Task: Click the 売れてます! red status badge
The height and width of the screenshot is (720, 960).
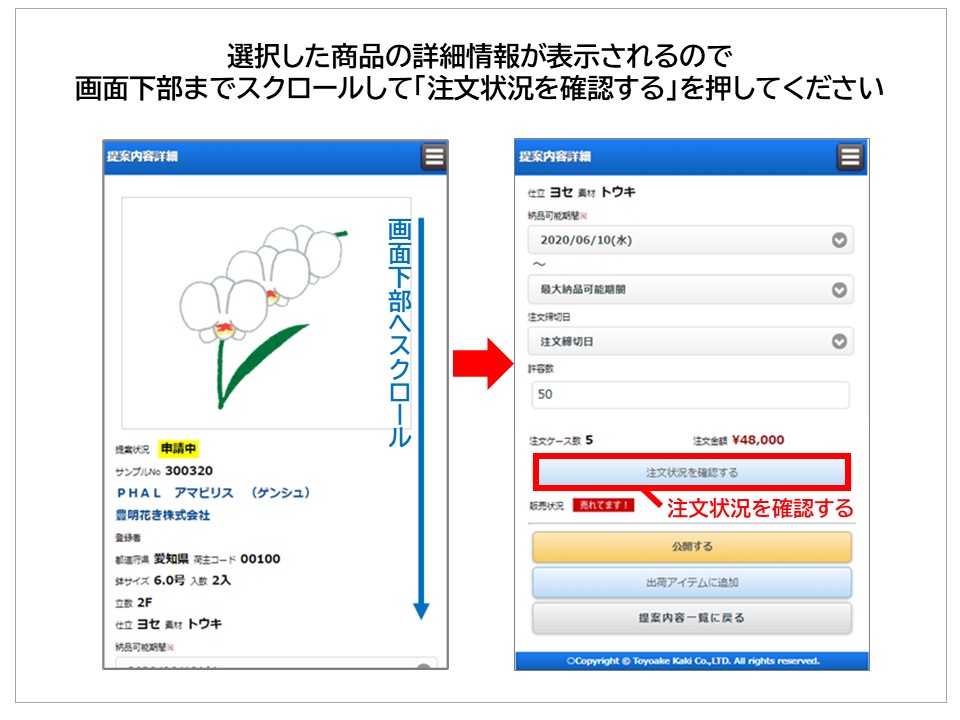Action: pyautogui.click(x=603, y=505)
